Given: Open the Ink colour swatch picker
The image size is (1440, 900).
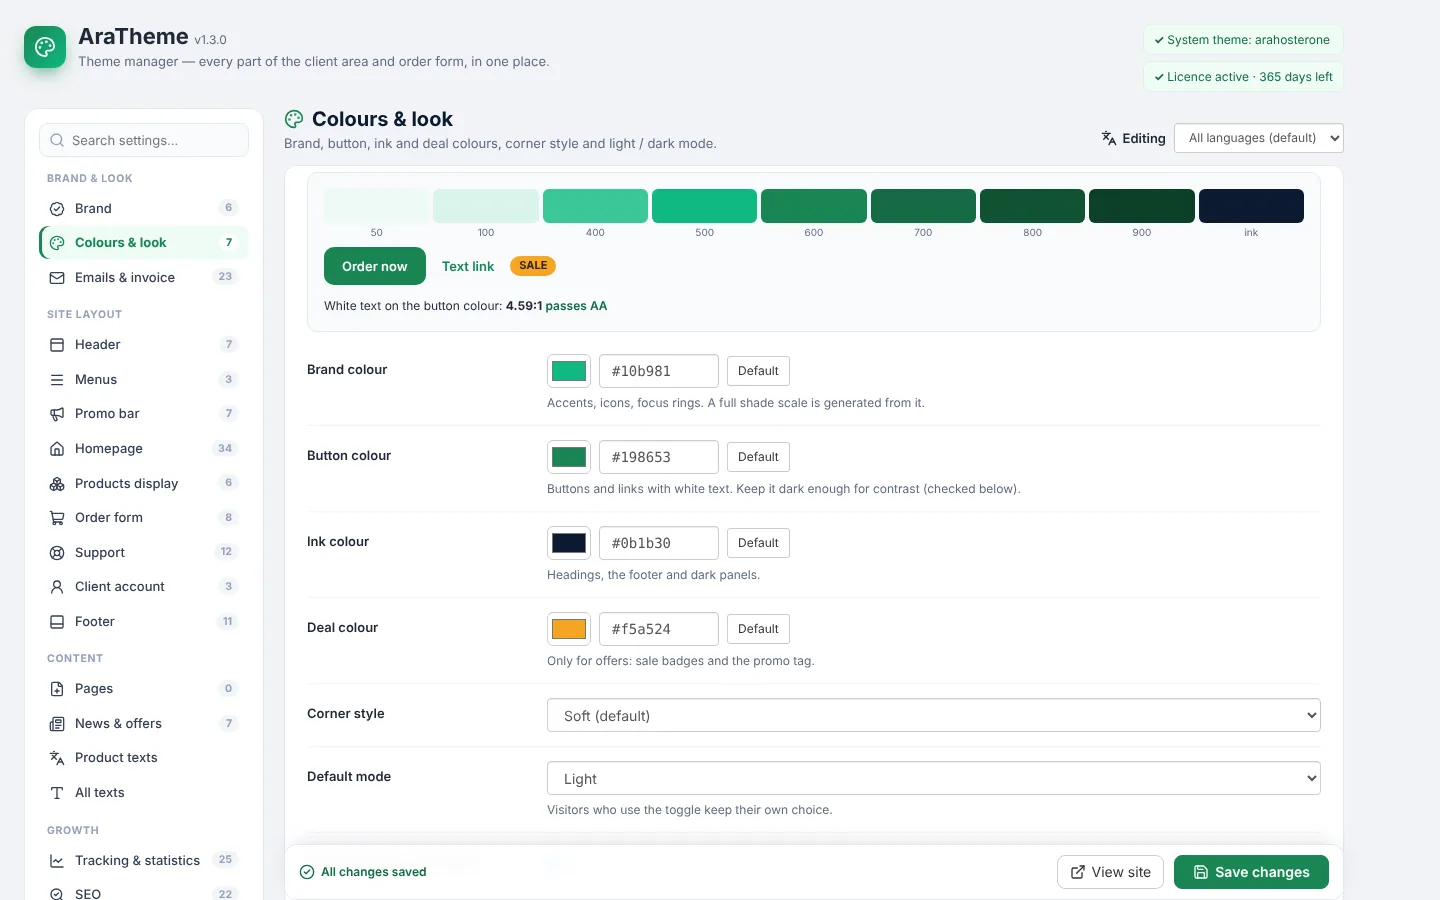Looking at the screenshot, I should pyautogui.click(x=569, y=543).
